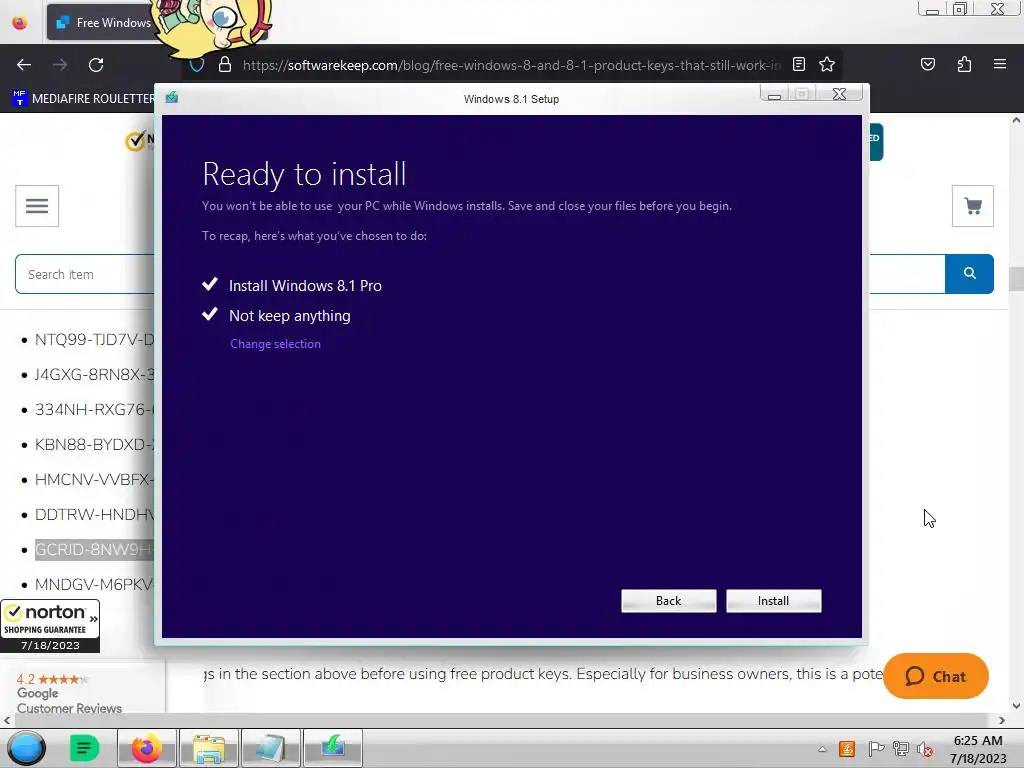Image resolution: width=1024 pixels, height=768 pixels.
Task: Switch to Windows Setup taskbar icon
Action: (x=332, y=748)
